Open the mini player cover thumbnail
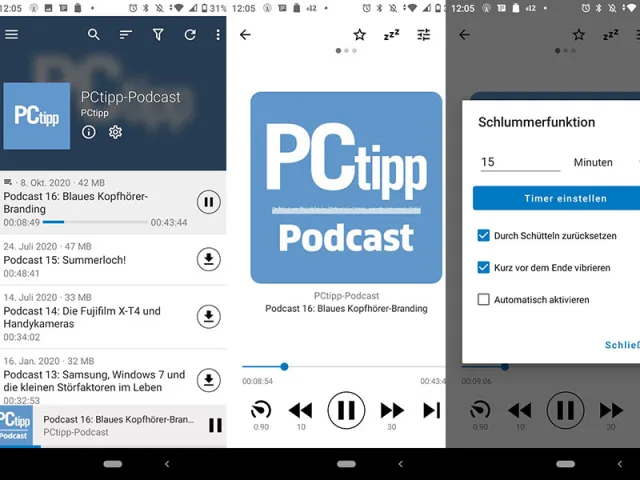 16,426
